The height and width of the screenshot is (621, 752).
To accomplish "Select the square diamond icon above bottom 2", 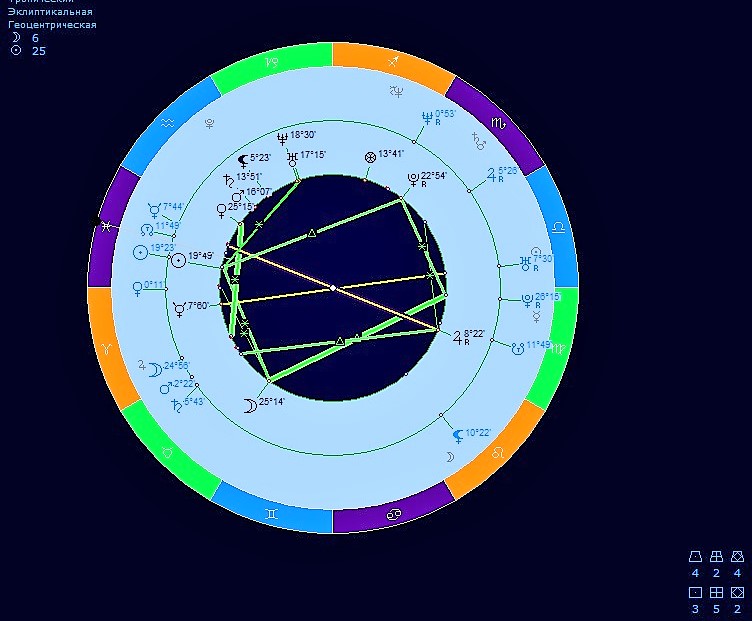I will 738,593.
